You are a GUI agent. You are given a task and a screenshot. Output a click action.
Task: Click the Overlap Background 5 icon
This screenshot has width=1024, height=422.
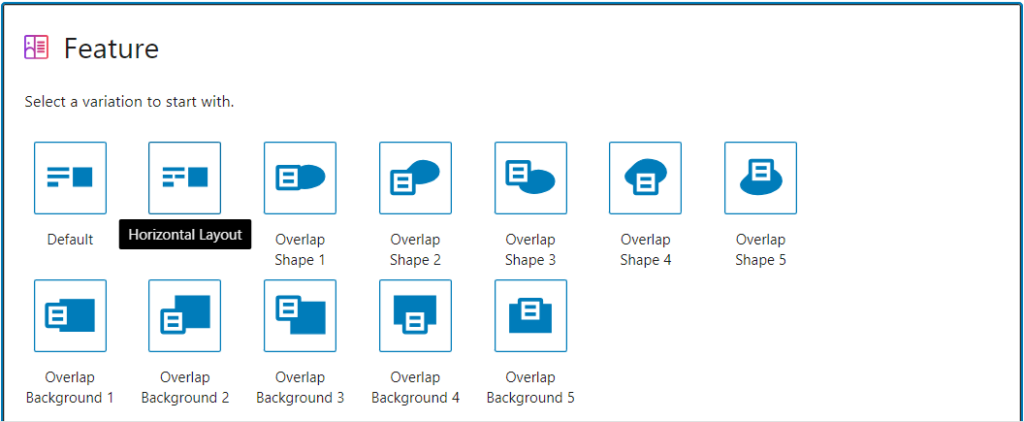pyautogui.click(x=530, y=315)
